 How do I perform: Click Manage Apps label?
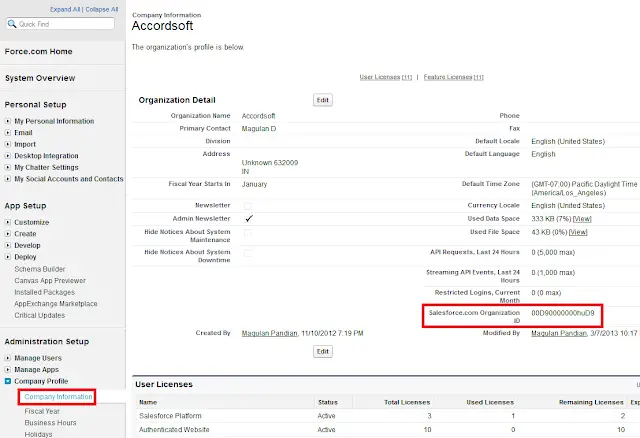pyautogui.click(x=36, y=369)
